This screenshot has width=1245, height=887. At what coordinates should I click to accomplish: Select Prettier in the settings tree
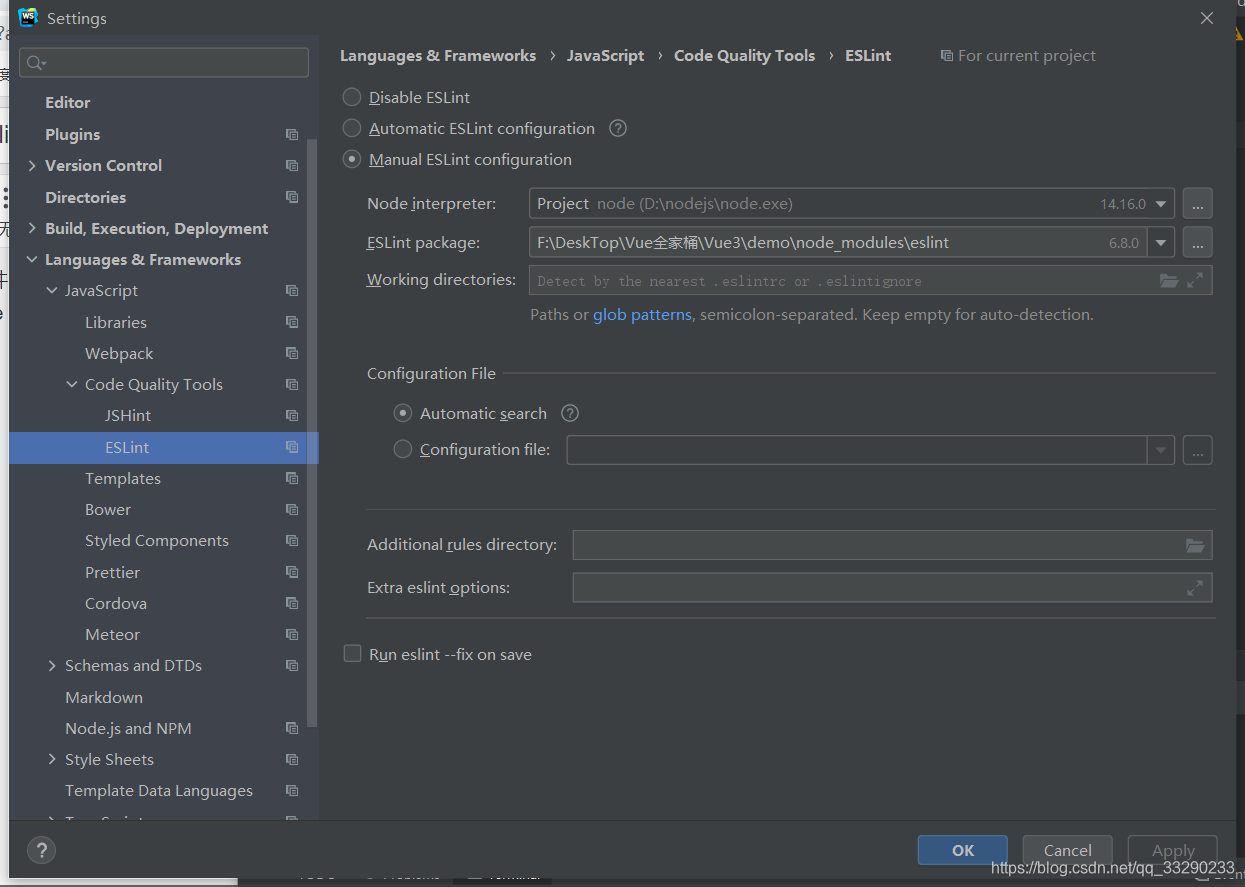[x=112, y=572]
